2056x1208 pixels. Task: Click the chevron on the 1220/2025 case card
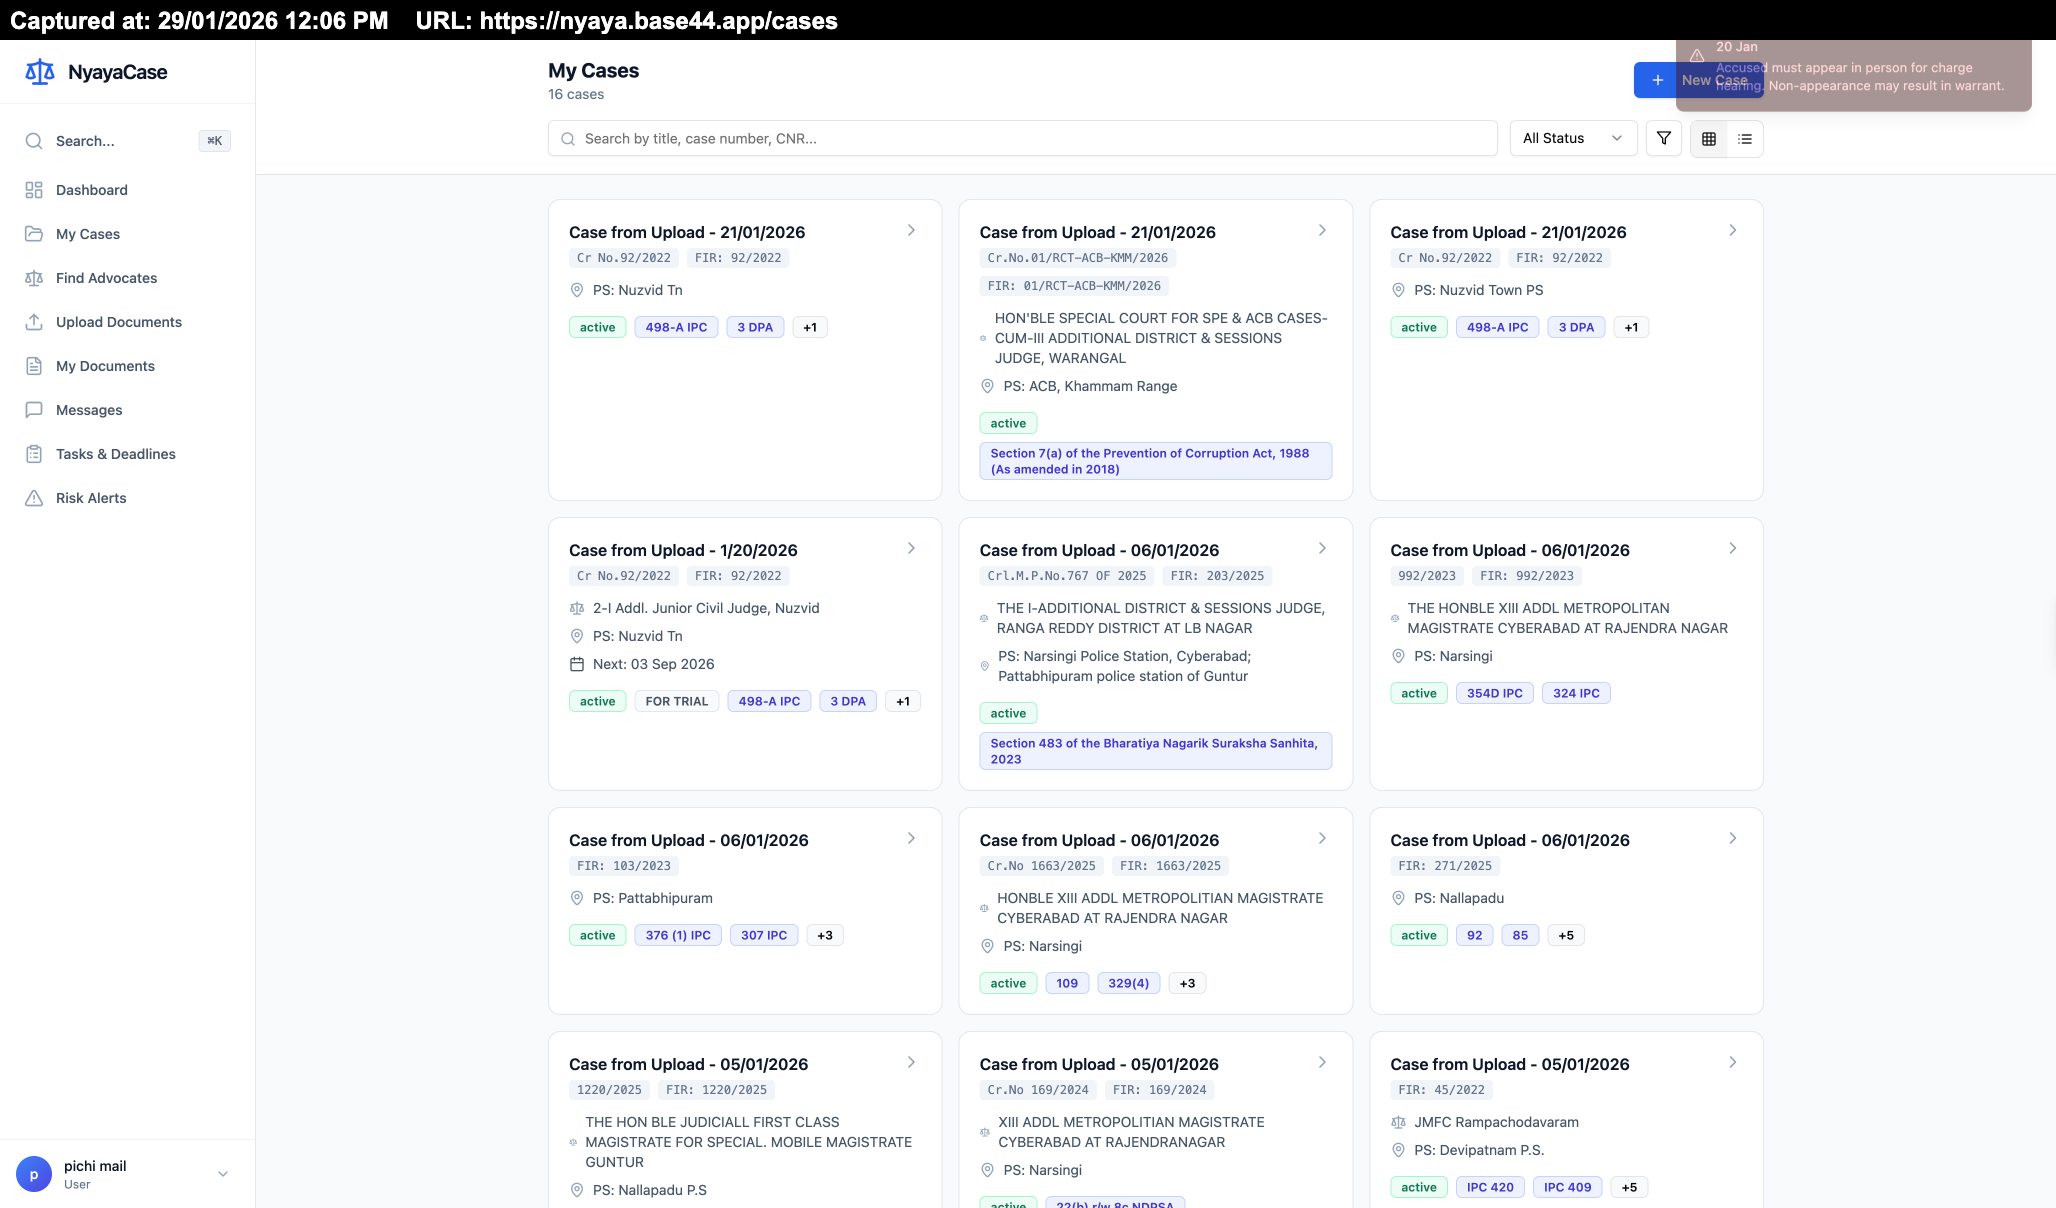[911, 1062]
